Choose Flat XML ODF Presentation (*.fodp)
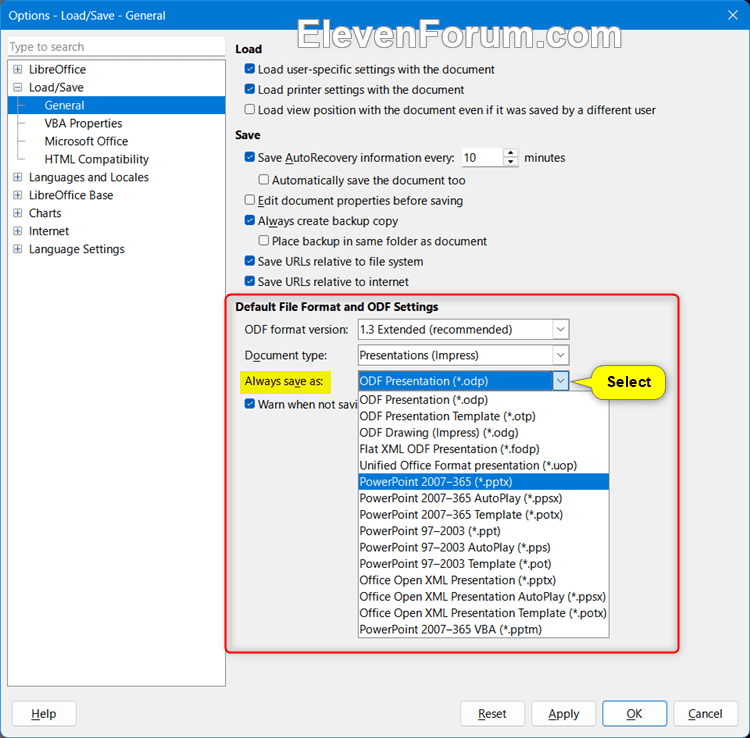The height and width of the screenshot is (738, 750). point(484,449)
